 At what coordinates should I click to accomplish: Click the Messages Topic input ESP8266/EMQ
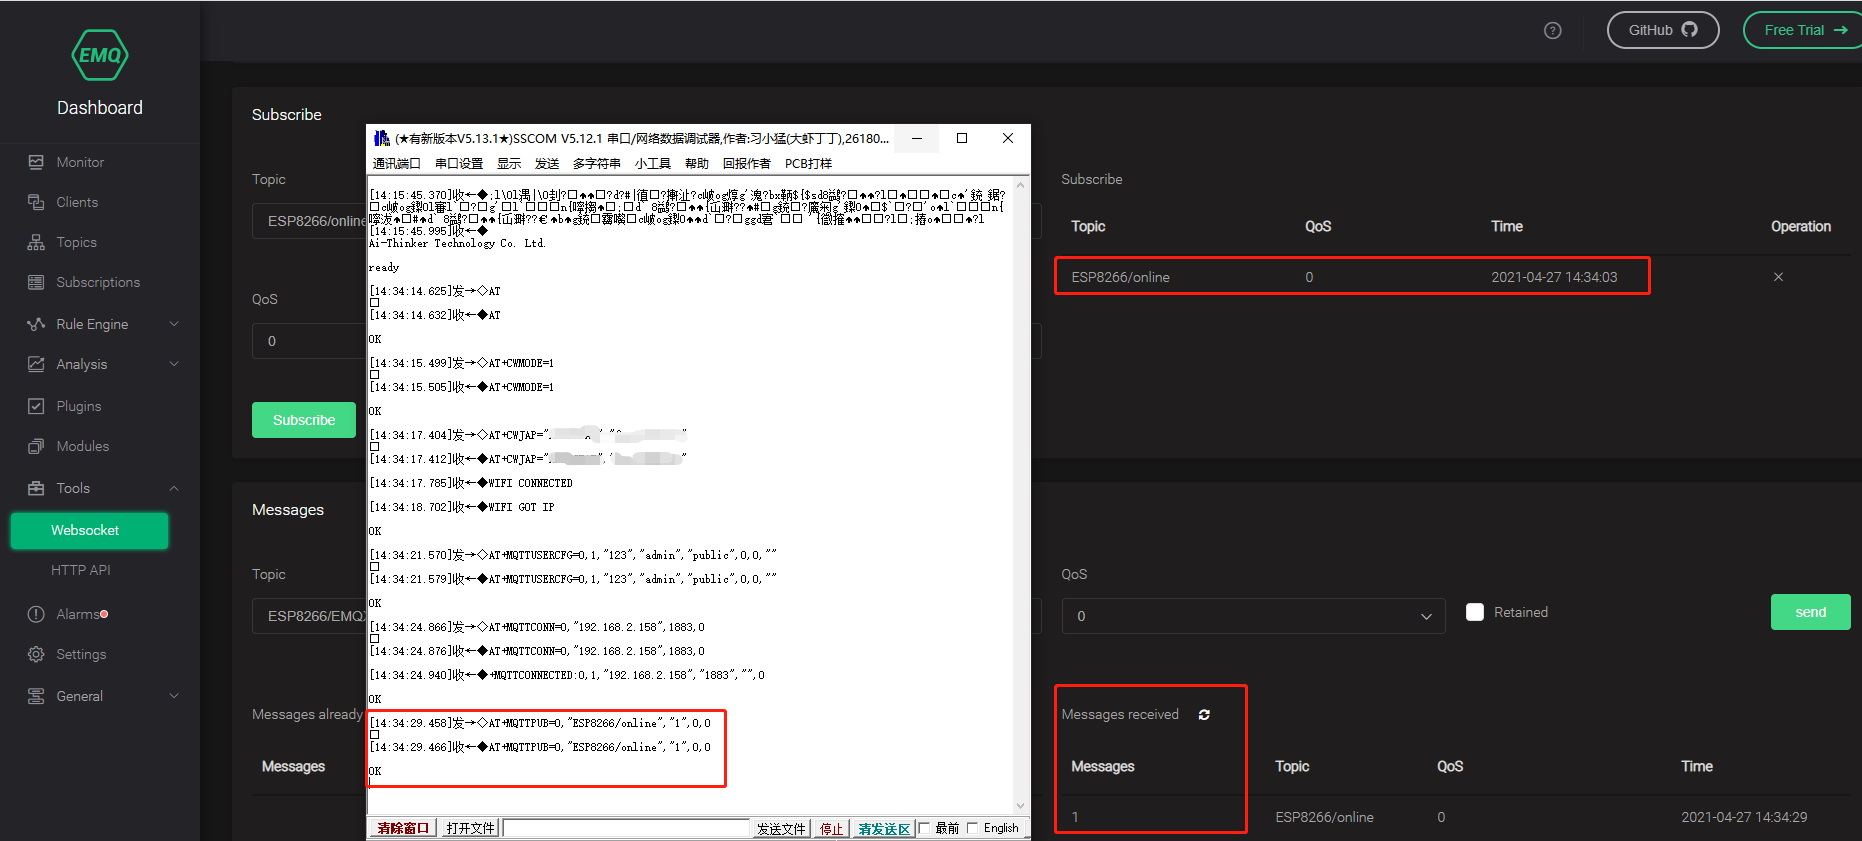tap(309, 616)
